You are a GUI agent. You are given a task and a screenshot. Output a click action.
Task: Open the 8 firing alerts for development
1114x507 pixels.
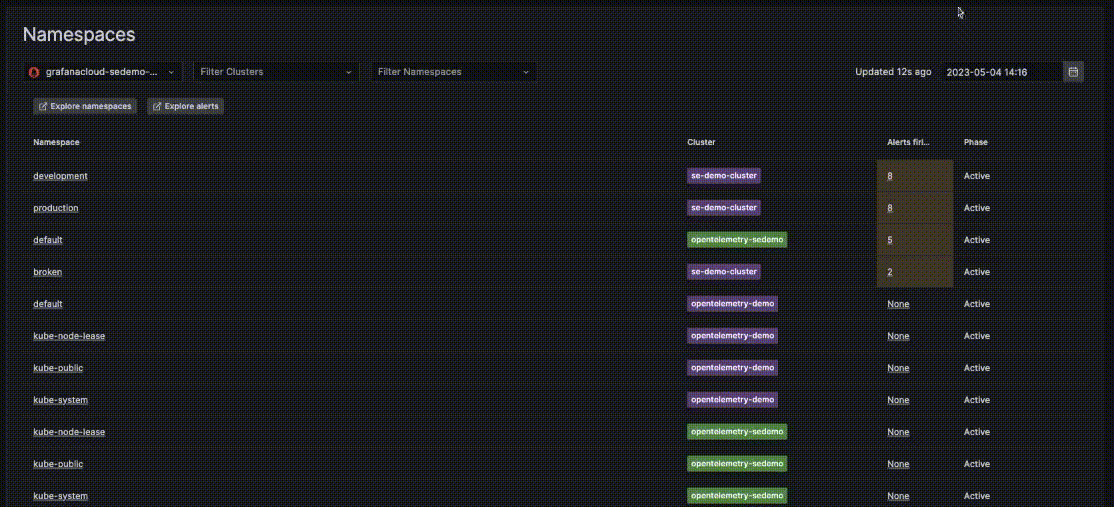pos(889,176)
